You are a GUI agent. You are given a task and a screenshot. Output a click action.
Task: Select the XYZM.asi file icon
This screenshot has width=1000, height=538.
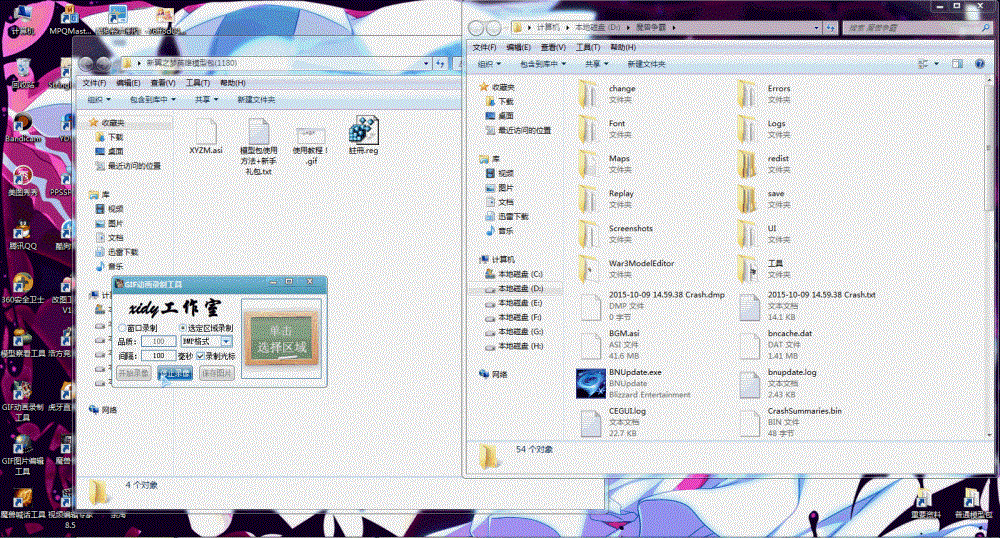click(205, 133)
